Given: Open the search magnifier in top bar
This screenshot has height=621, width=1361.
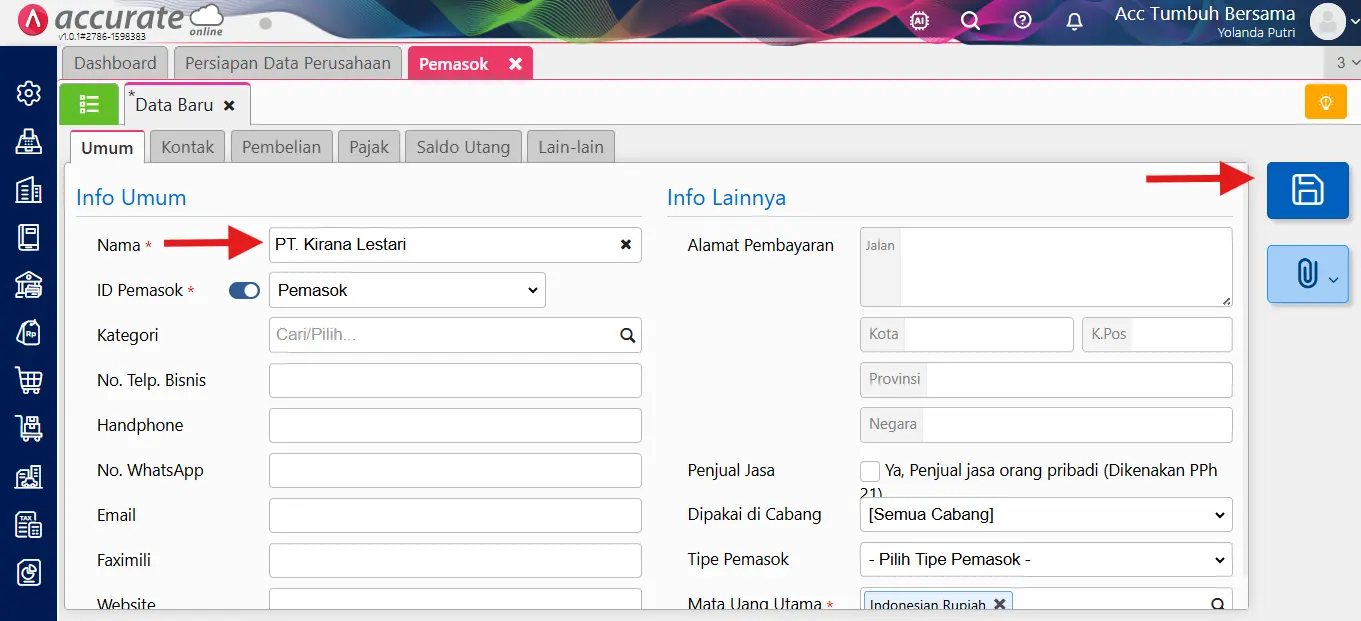Looking at the screenshot, I should point(970,20).
